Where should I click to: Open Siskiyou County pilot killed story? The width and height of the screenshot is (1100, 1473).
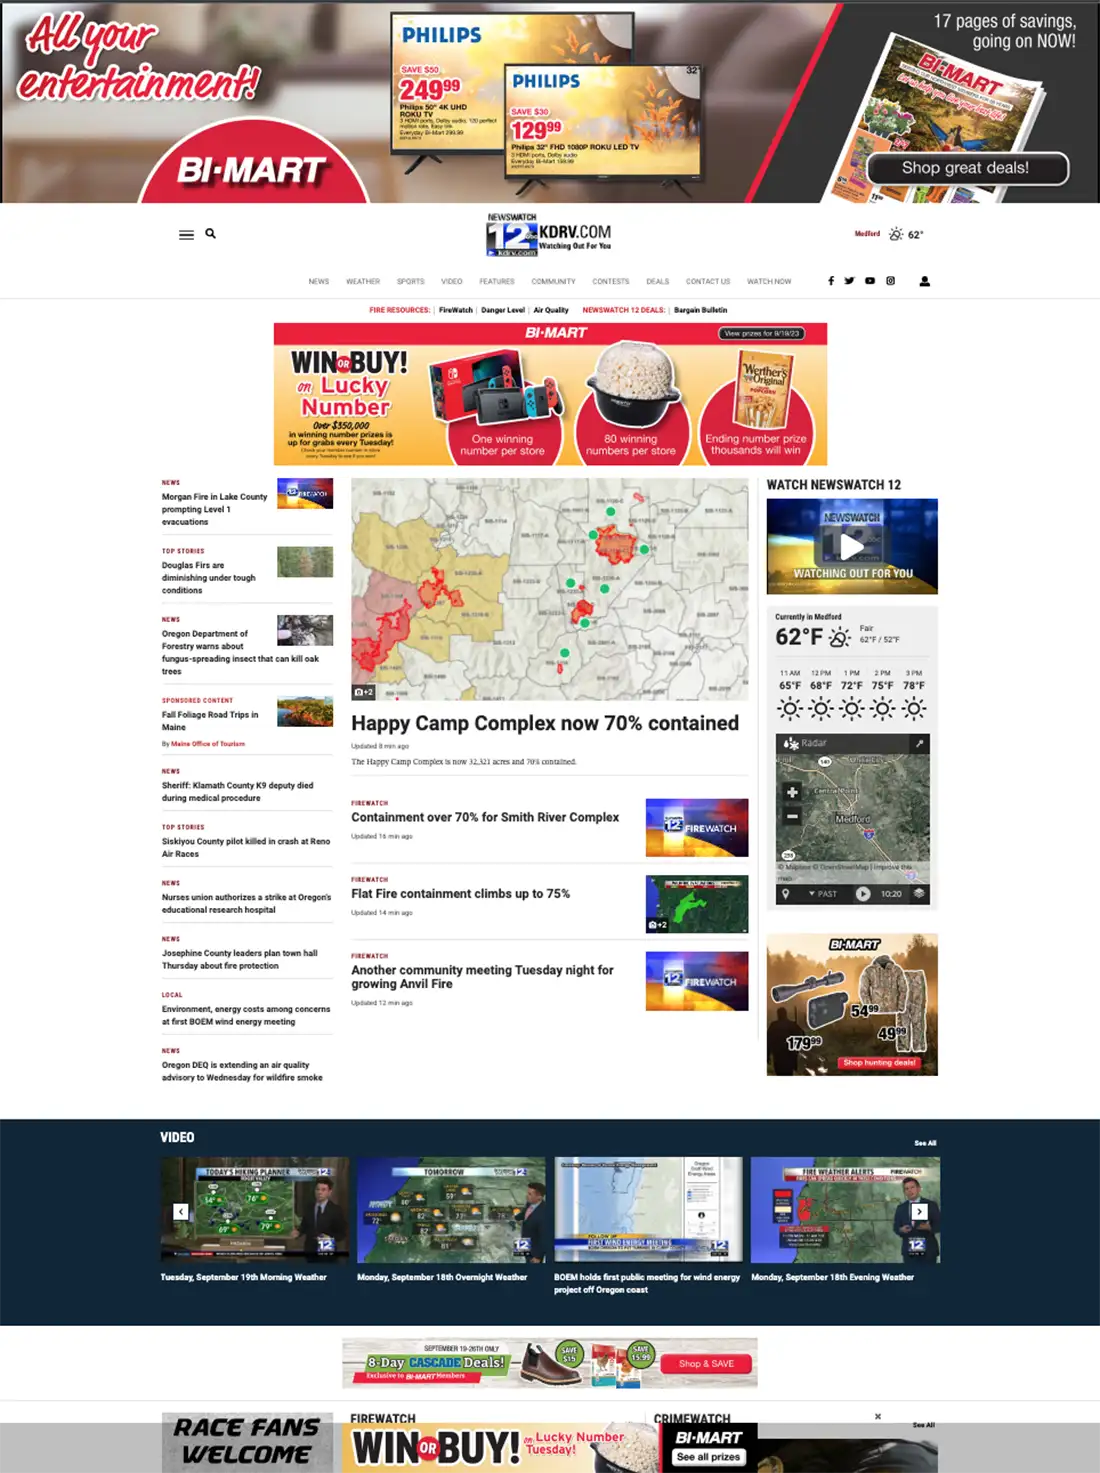point(246,848)
